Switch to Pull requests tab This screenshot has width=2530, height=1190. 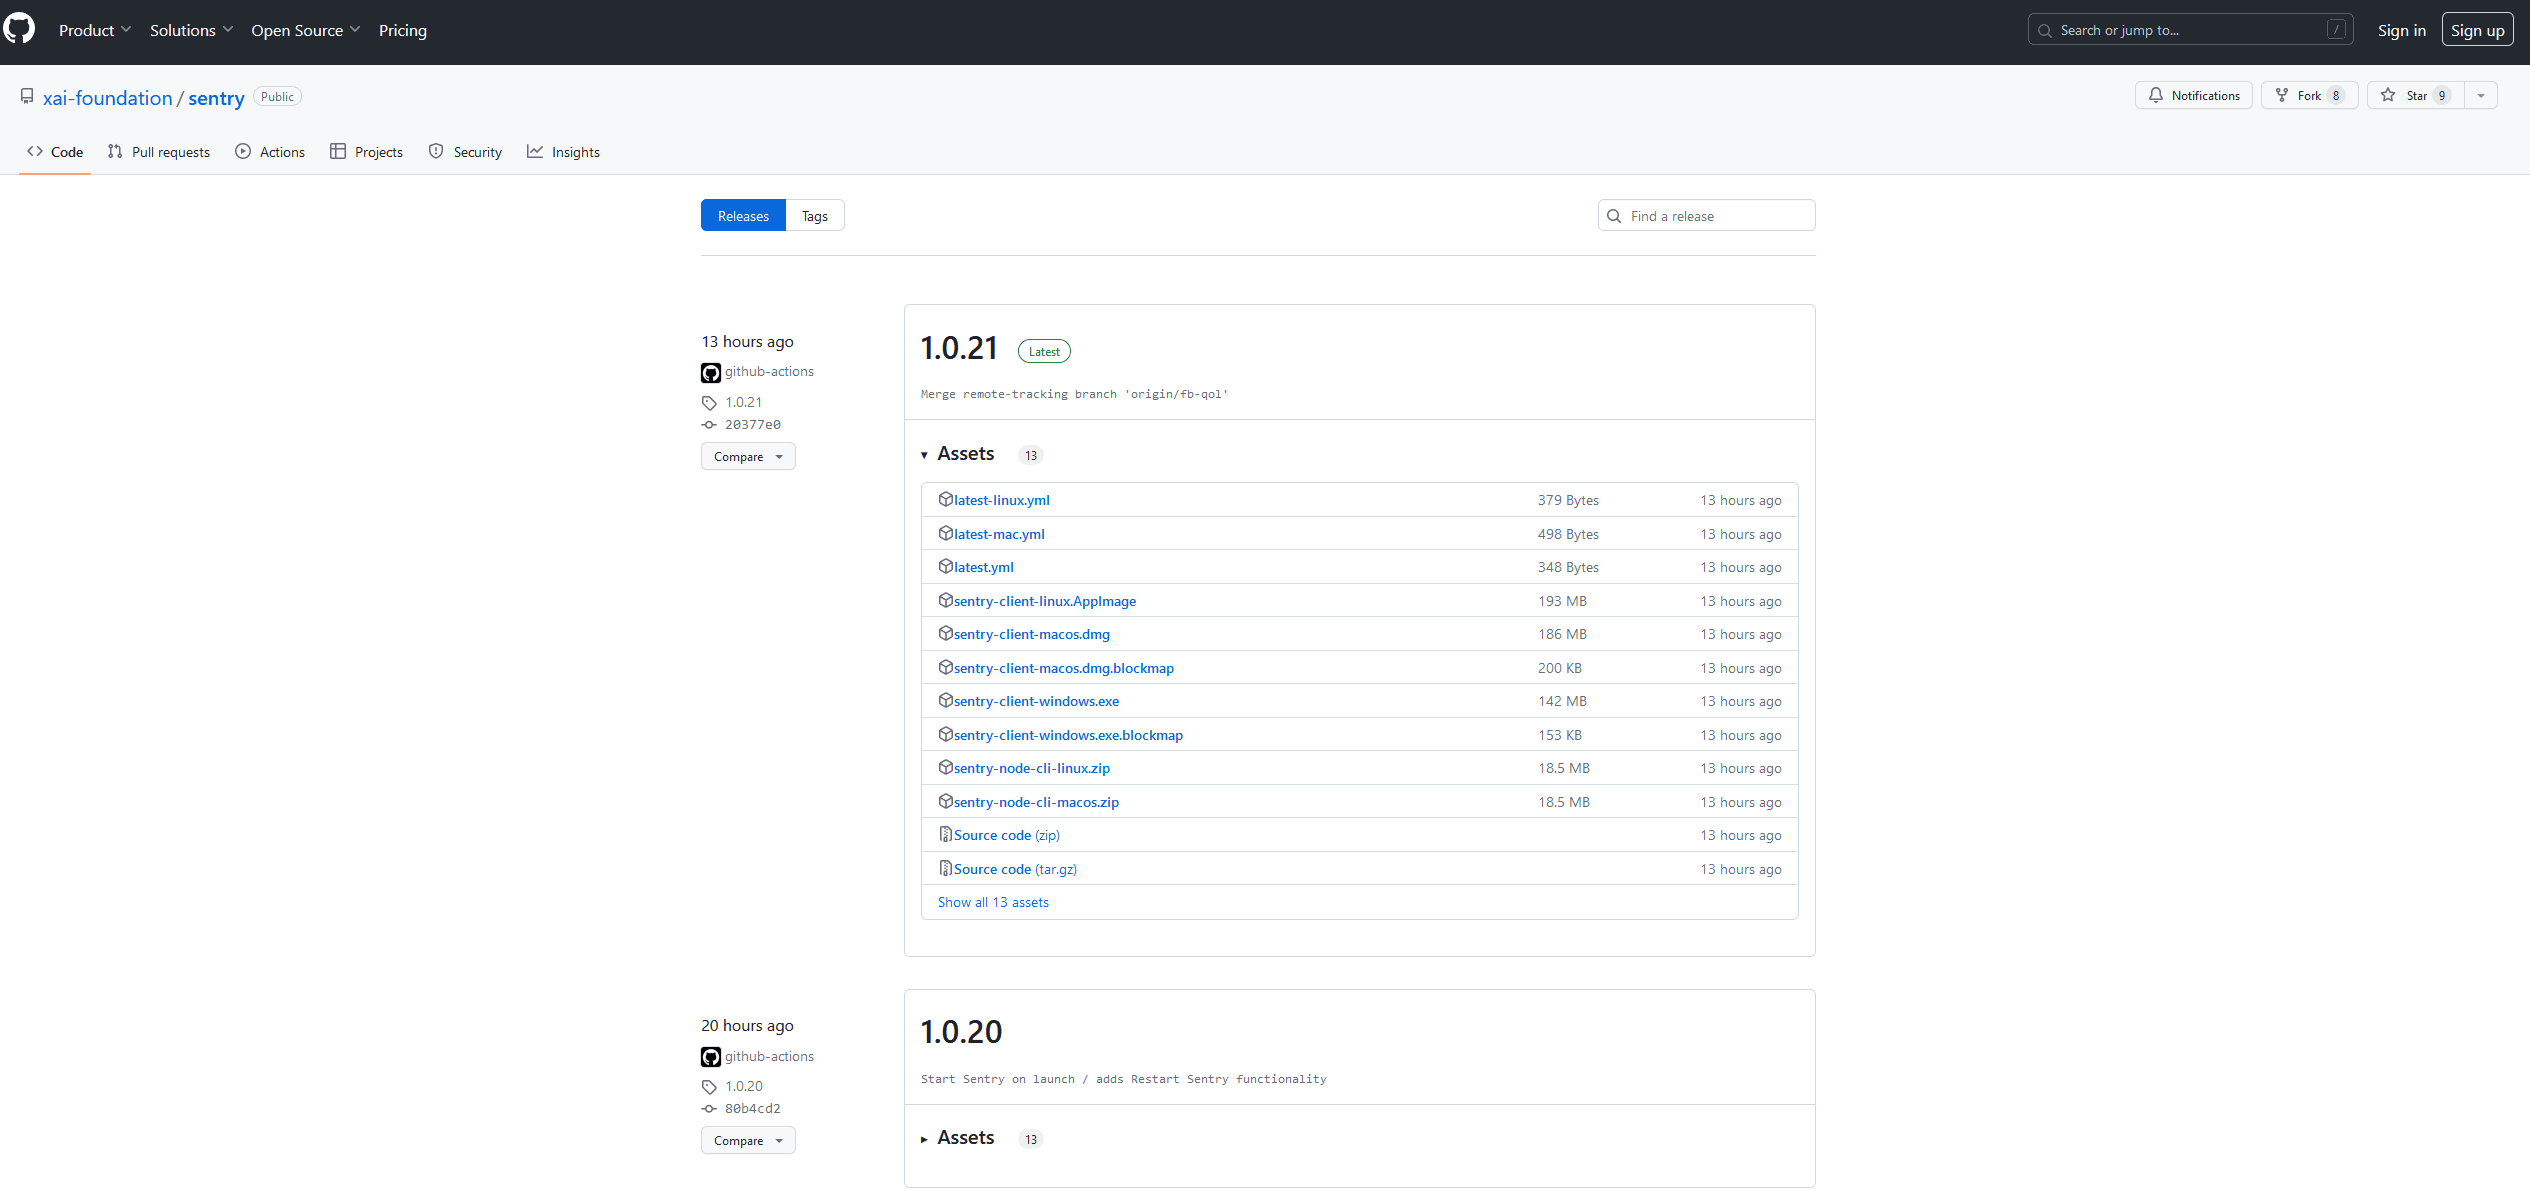(159, 152)
